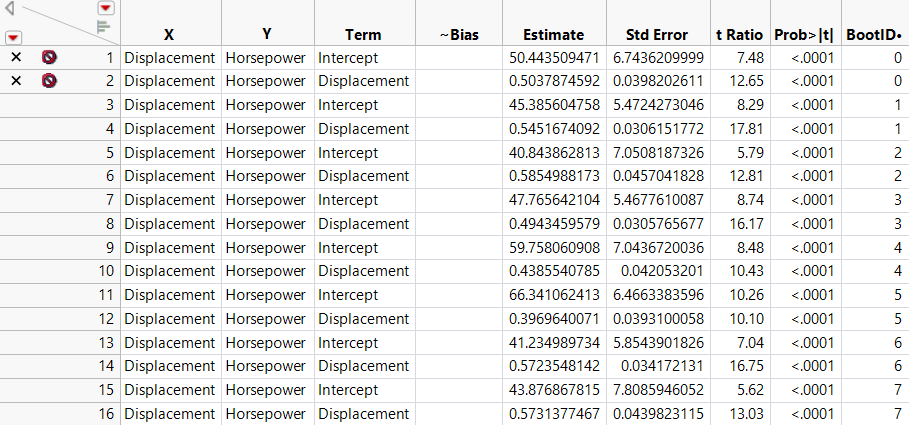Open the rows red triangle menu

[13, 37]
